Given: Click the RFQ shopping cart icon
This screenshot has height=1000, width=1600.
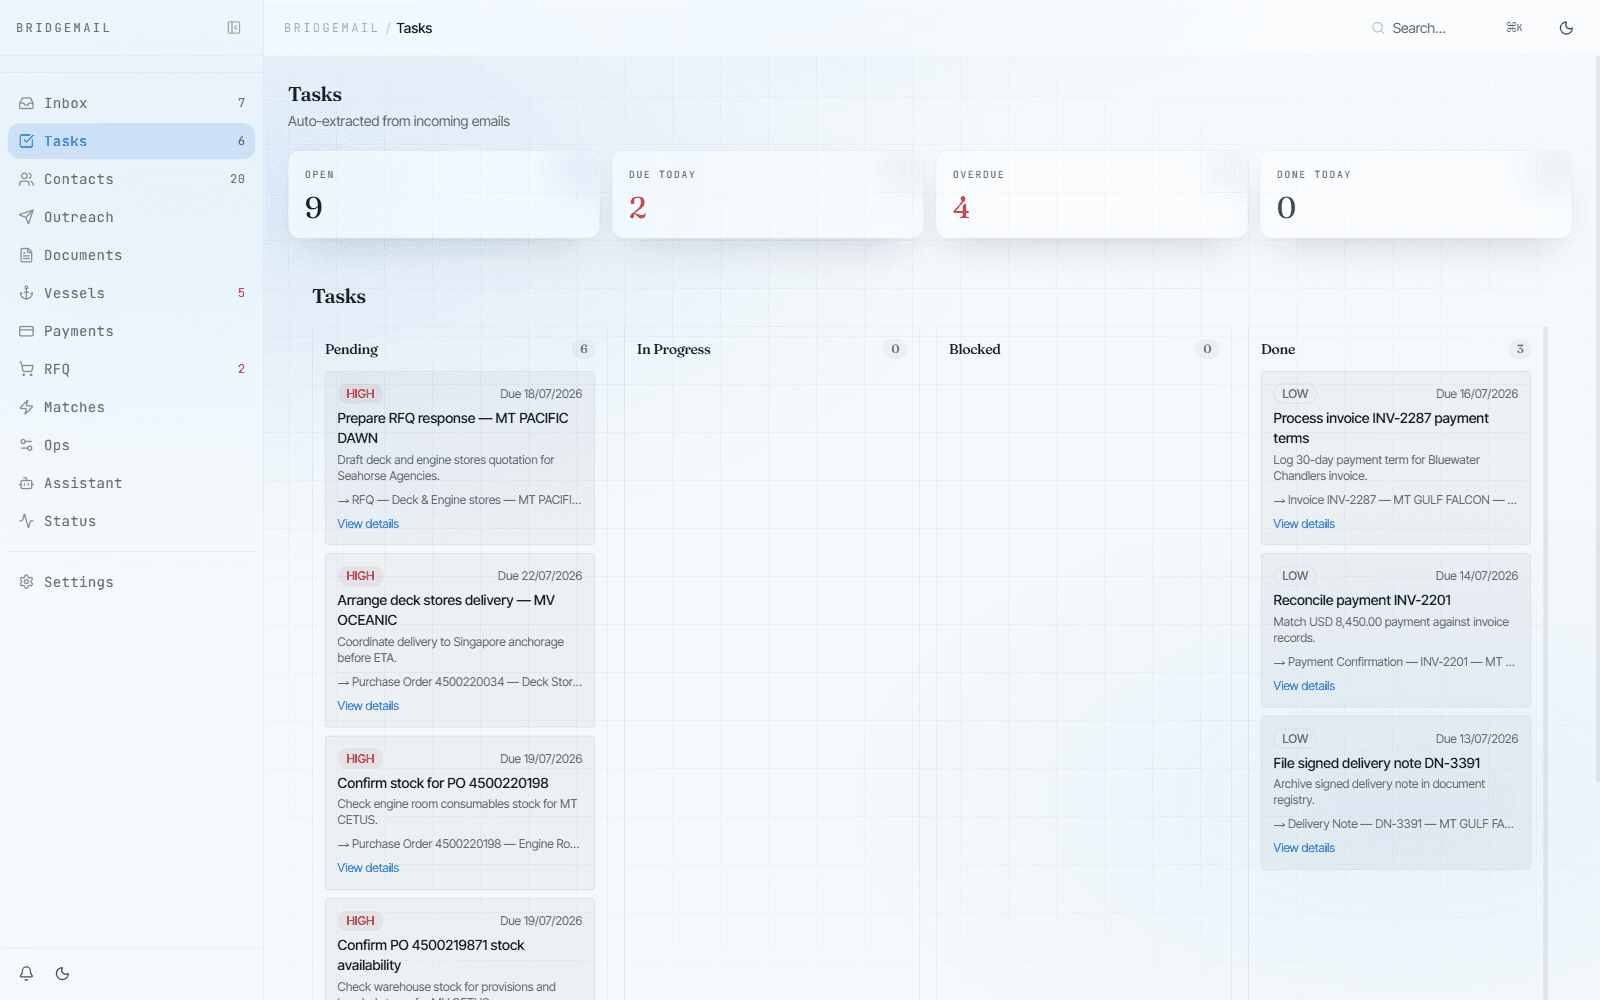Looking at the screenshot, I should click(27, 369).
